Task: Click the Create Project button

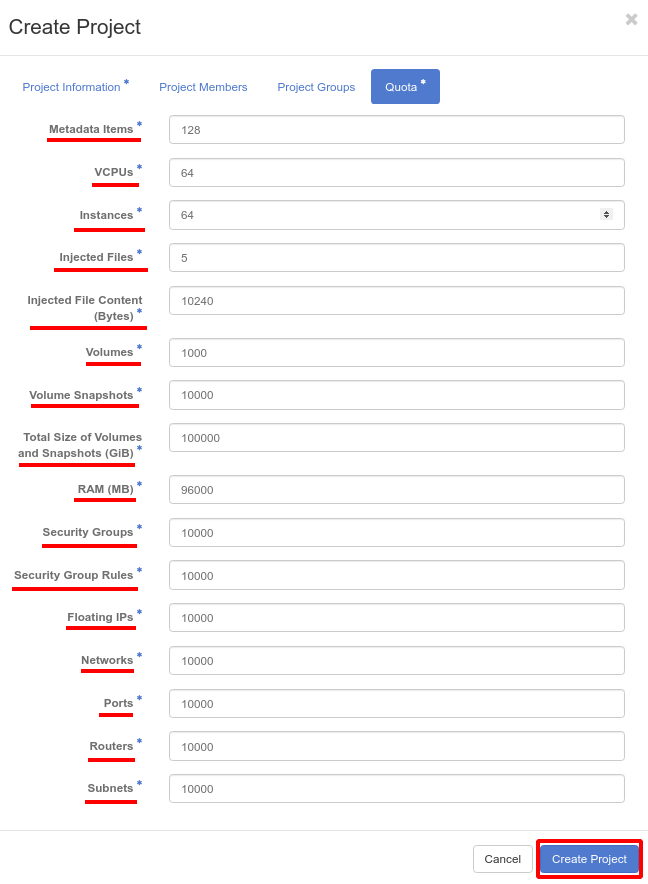Action: 589,859
